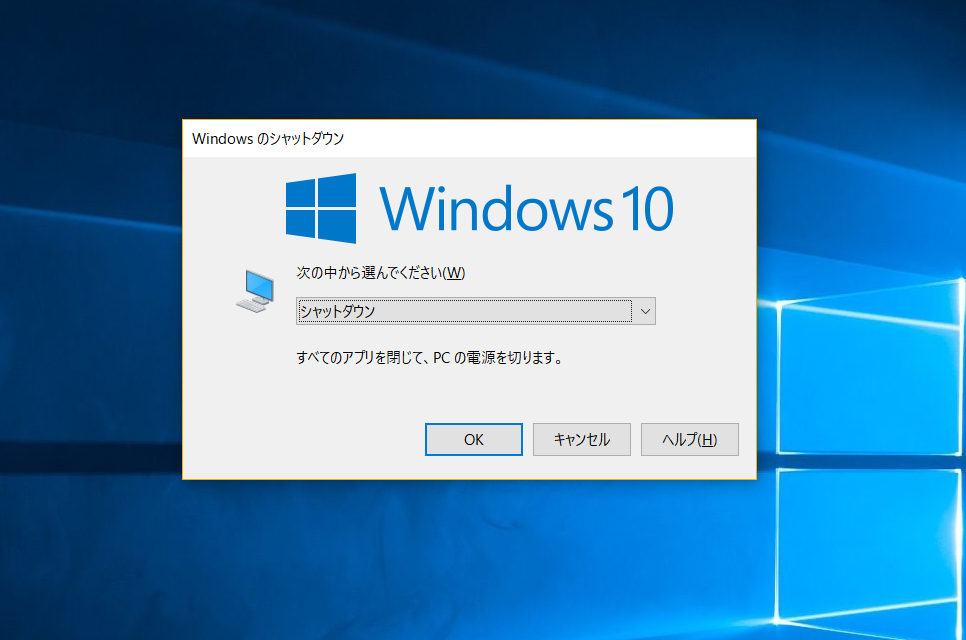Open help via ヘルプ(H) button
This screenshot has width=966, height=640.
tap(689, 439)
